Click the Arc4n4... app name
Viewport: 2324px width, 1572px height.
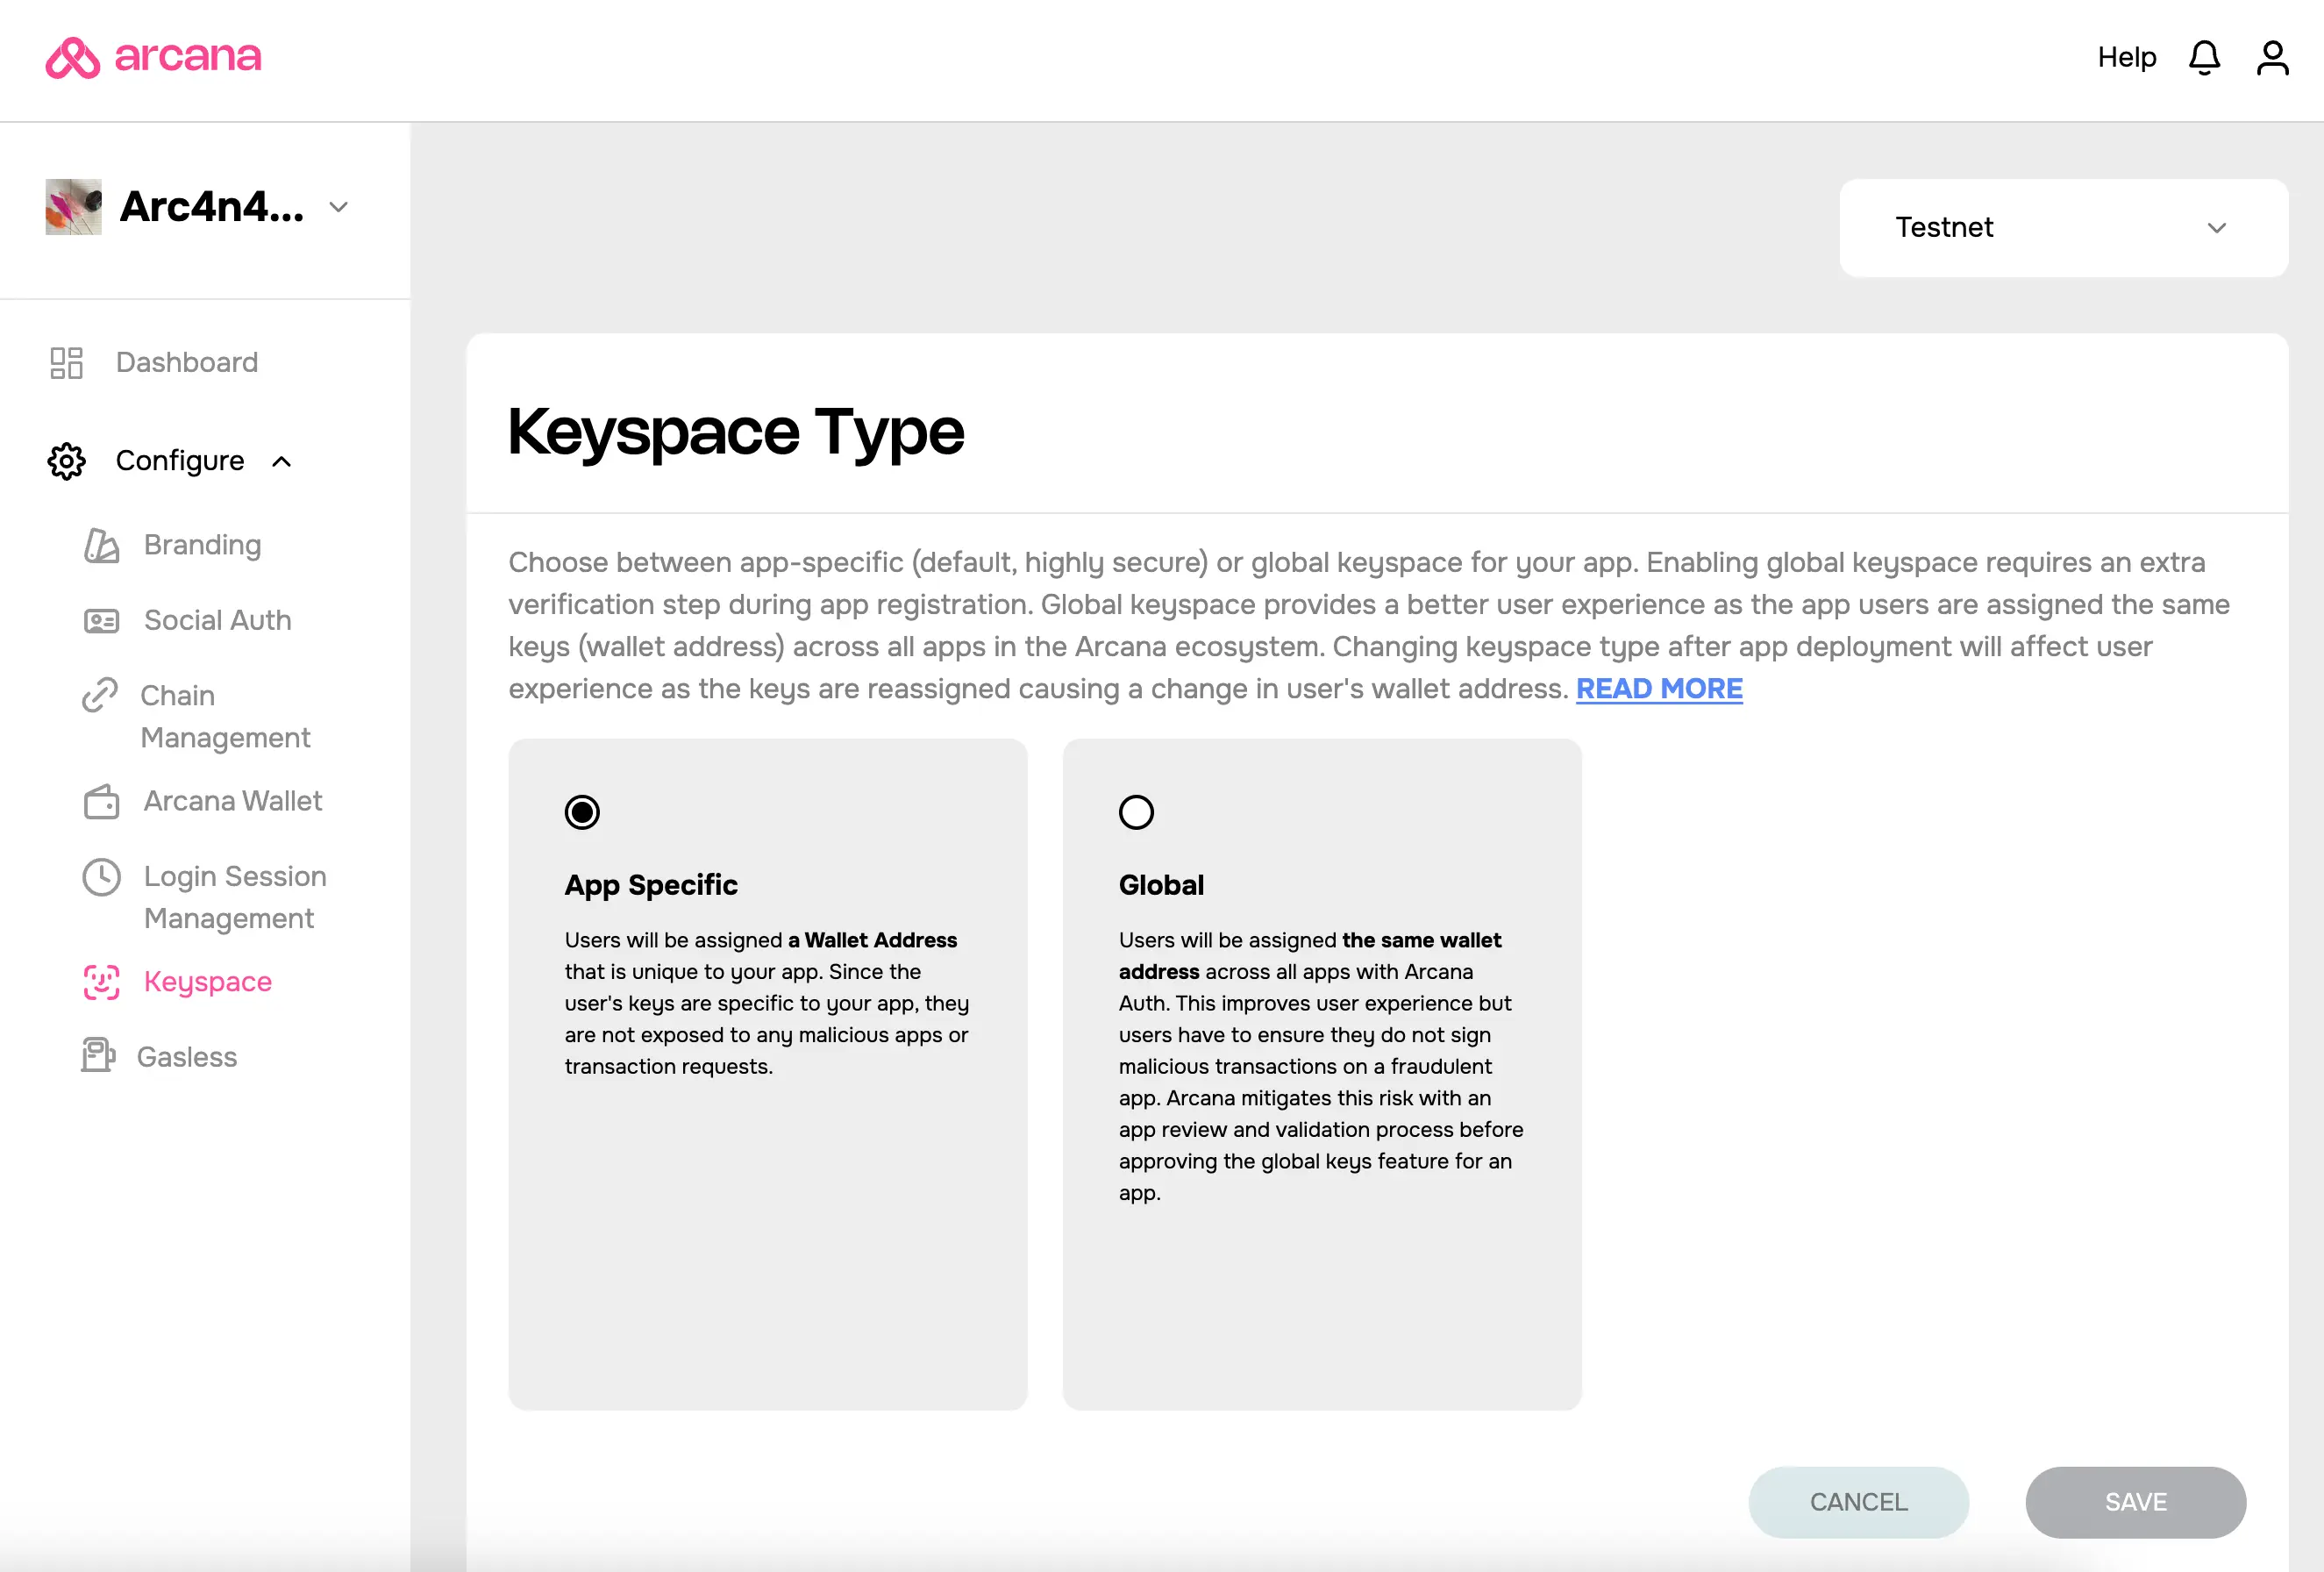[x=212, y=207]
